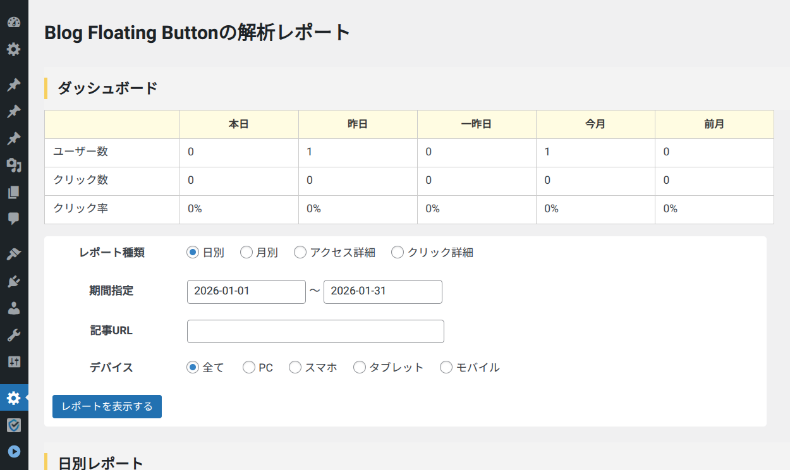790x470 pixels.
Task: Click クリック率 value under 前月
Action: click(x=670, y=209)
